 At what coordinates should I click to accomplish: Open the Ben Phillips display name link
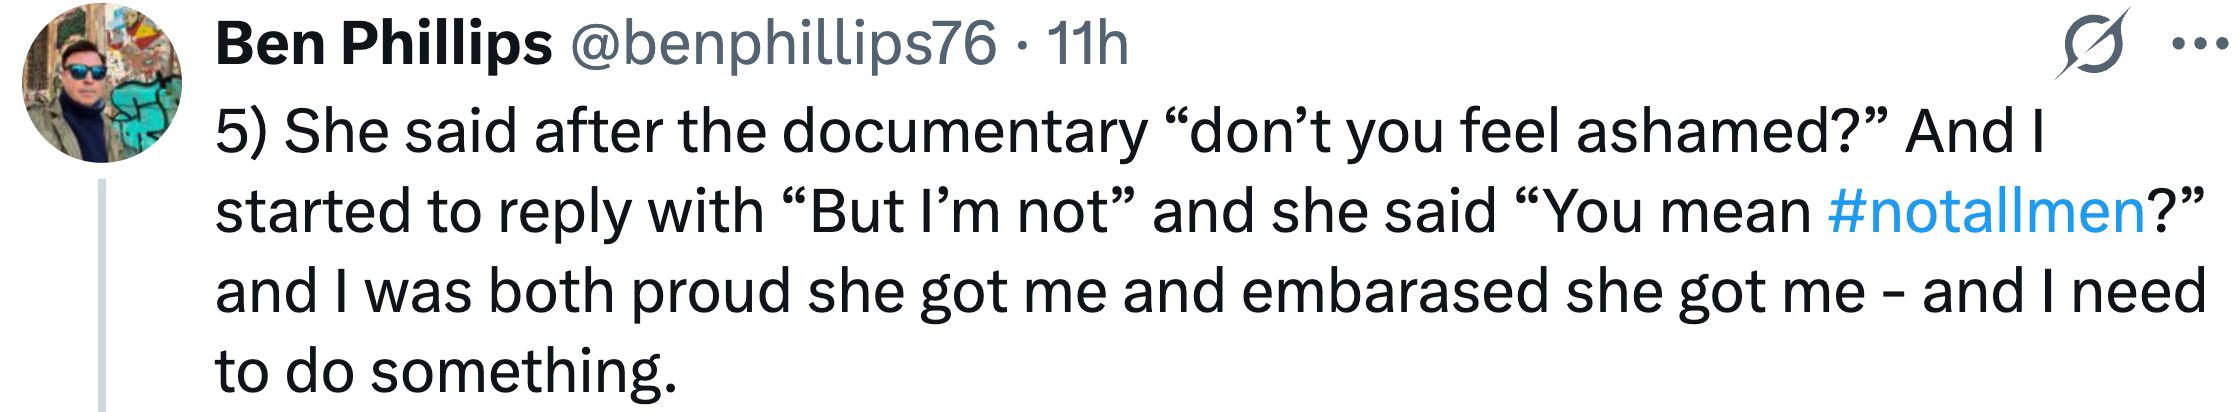click(383, 45)
